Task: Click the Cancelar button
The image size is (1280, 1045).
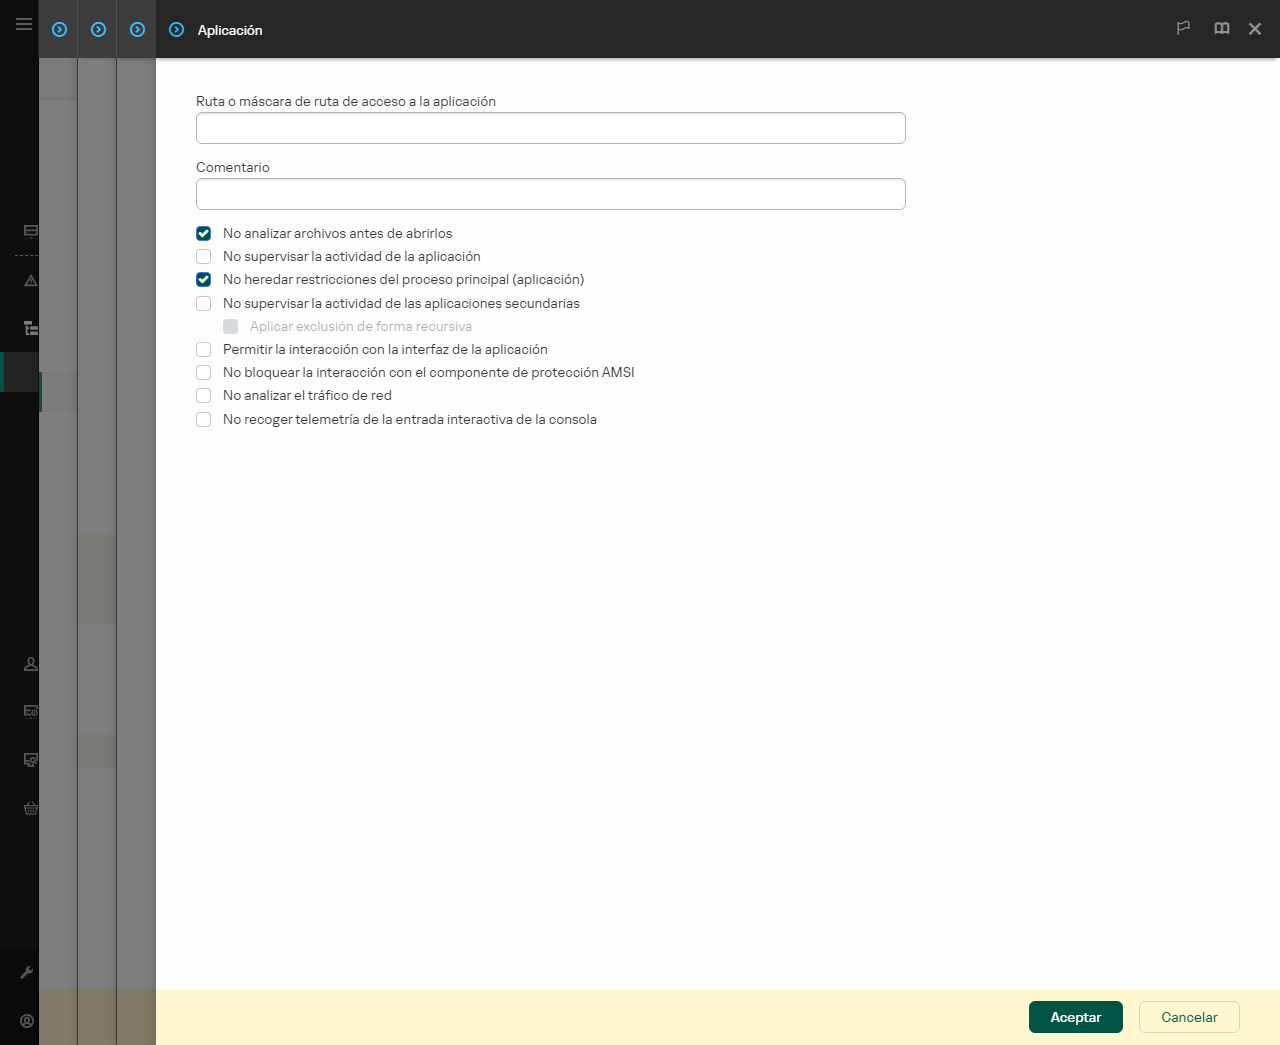Action: point(1189,1017)
